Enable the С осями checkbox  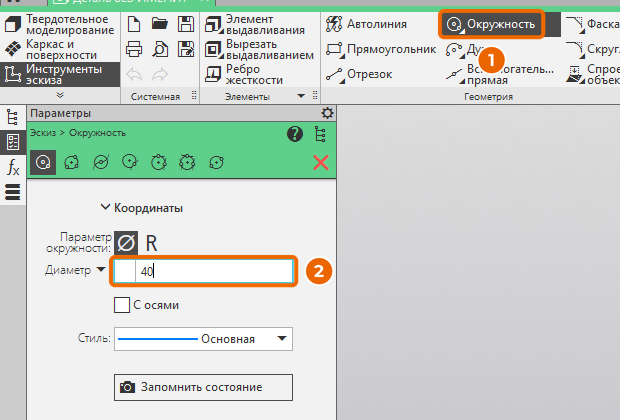pyautogui.click(x=122, y=305)
